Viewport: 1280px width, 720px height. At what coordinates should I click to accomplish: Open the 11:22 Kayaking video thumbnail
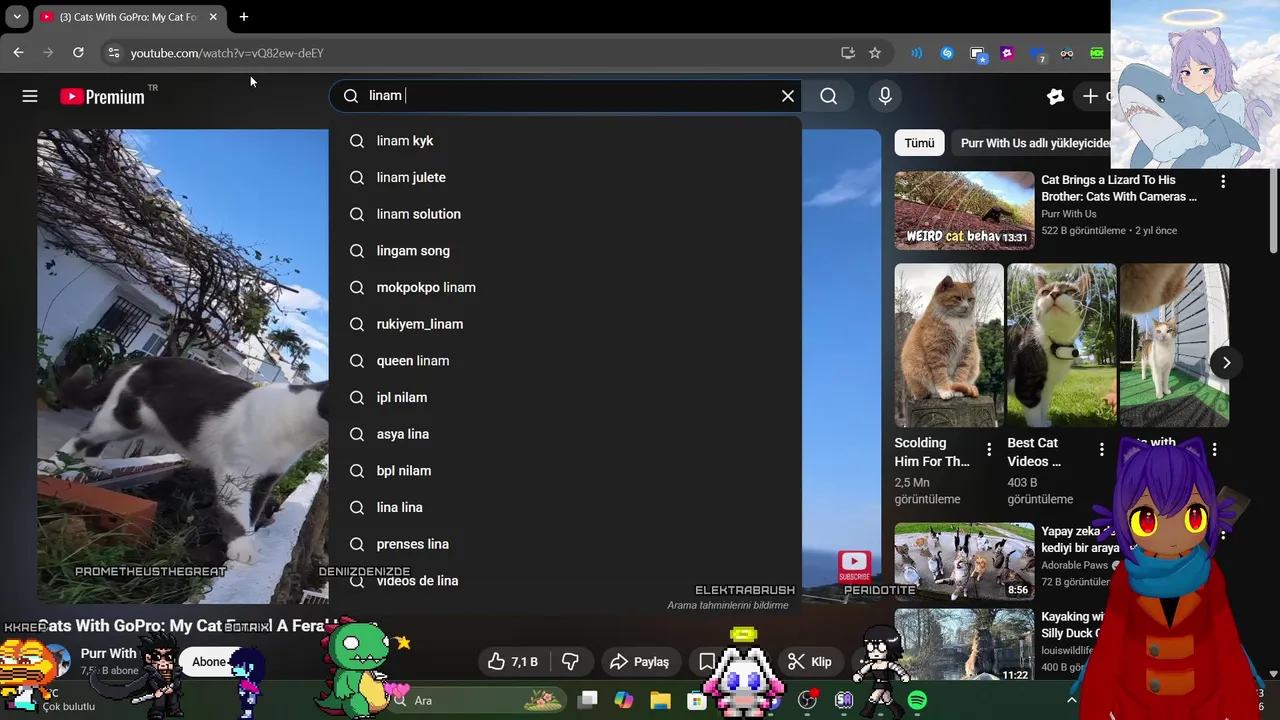(x=964, y=646)
